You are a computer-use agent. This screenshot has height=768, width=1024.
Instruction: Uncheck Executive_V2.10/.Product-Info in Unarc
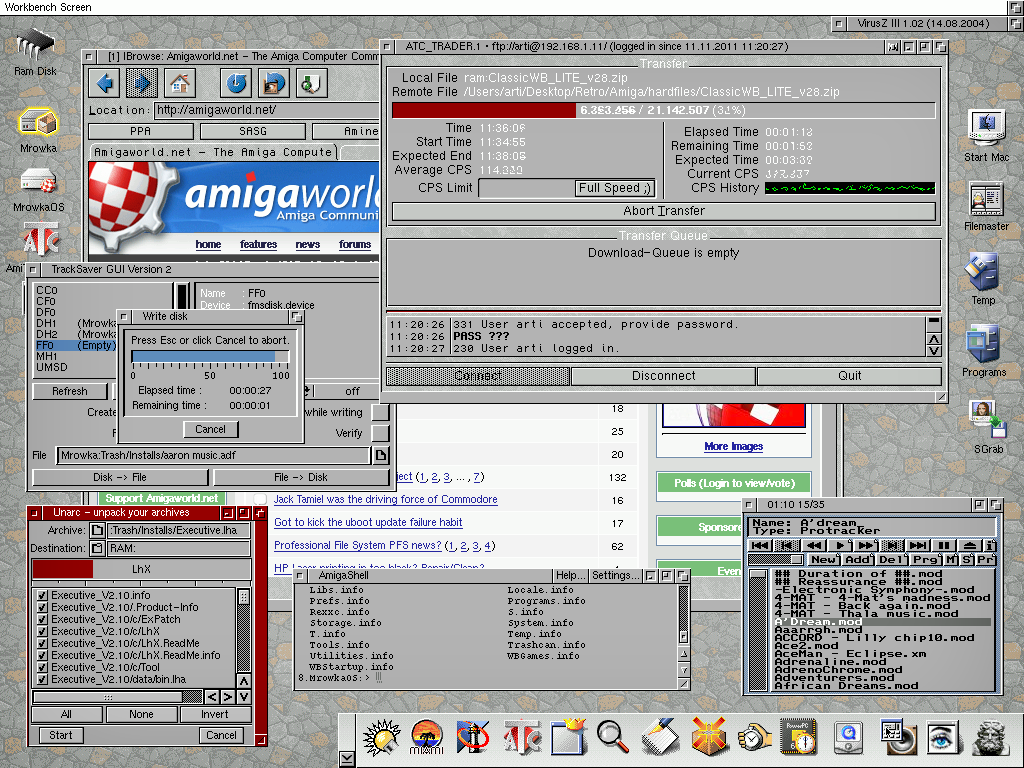click(x=42, y=607)
